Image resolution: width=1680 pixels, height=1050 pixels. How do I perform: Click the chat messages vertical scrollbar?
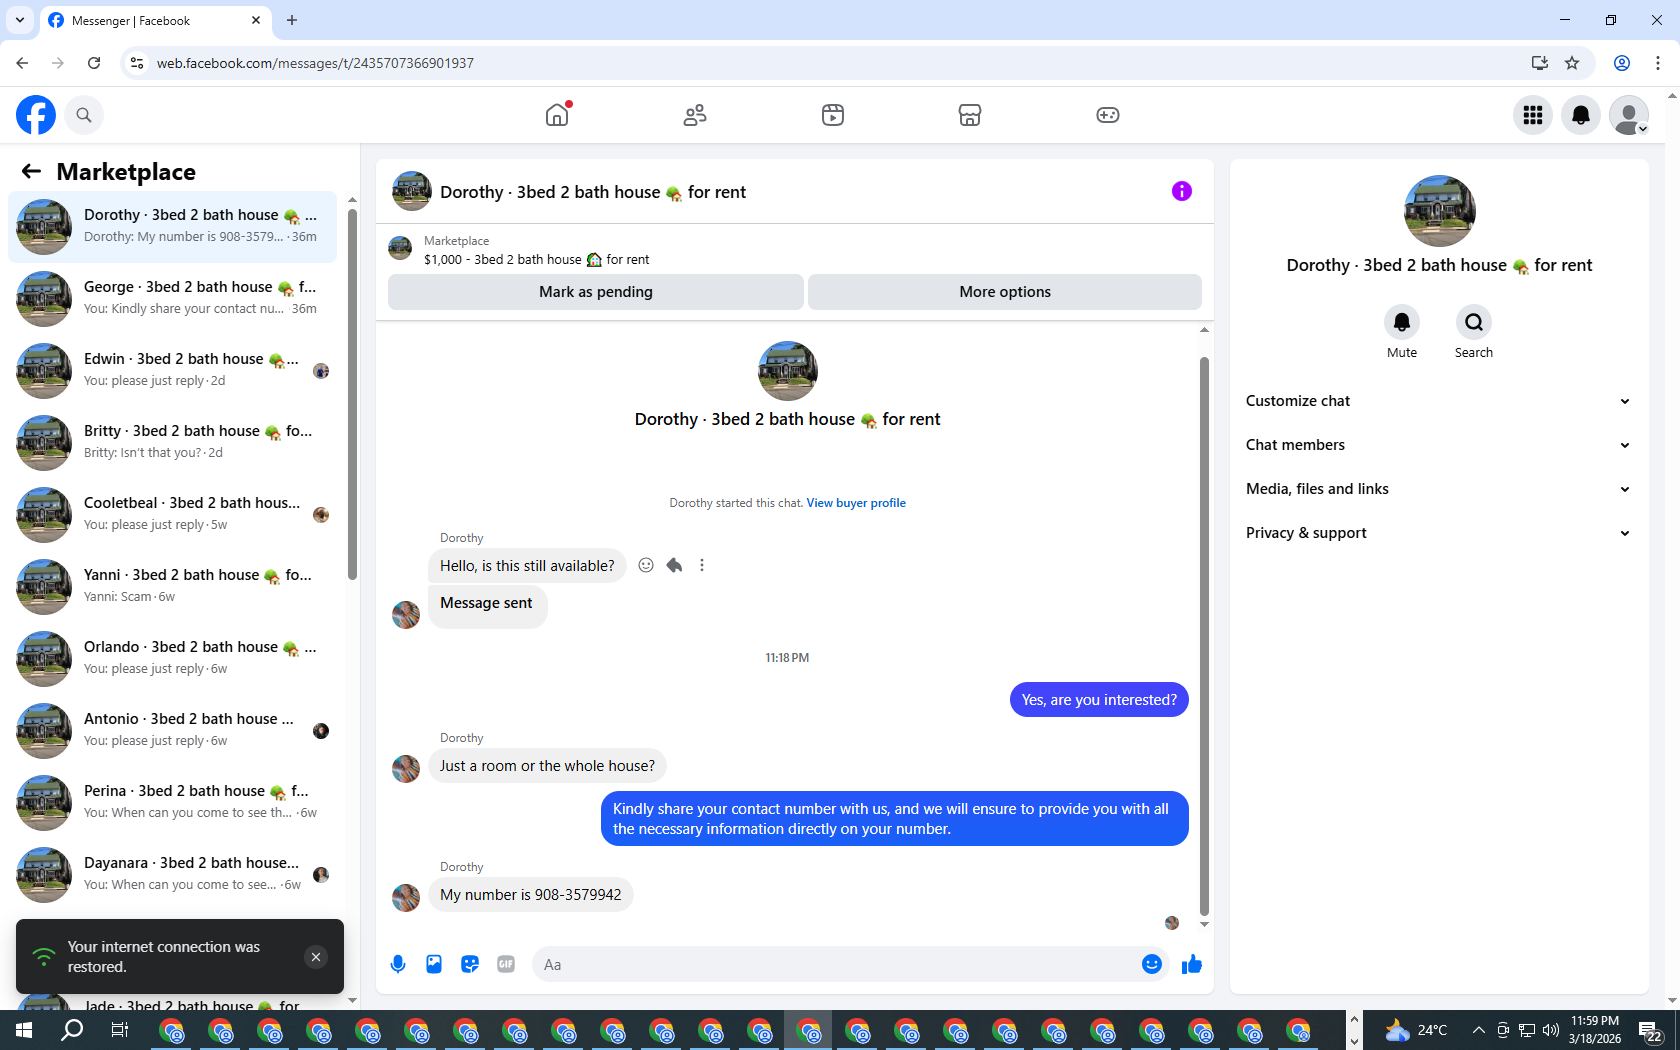pyautogui.click(x=1204, y=636)
